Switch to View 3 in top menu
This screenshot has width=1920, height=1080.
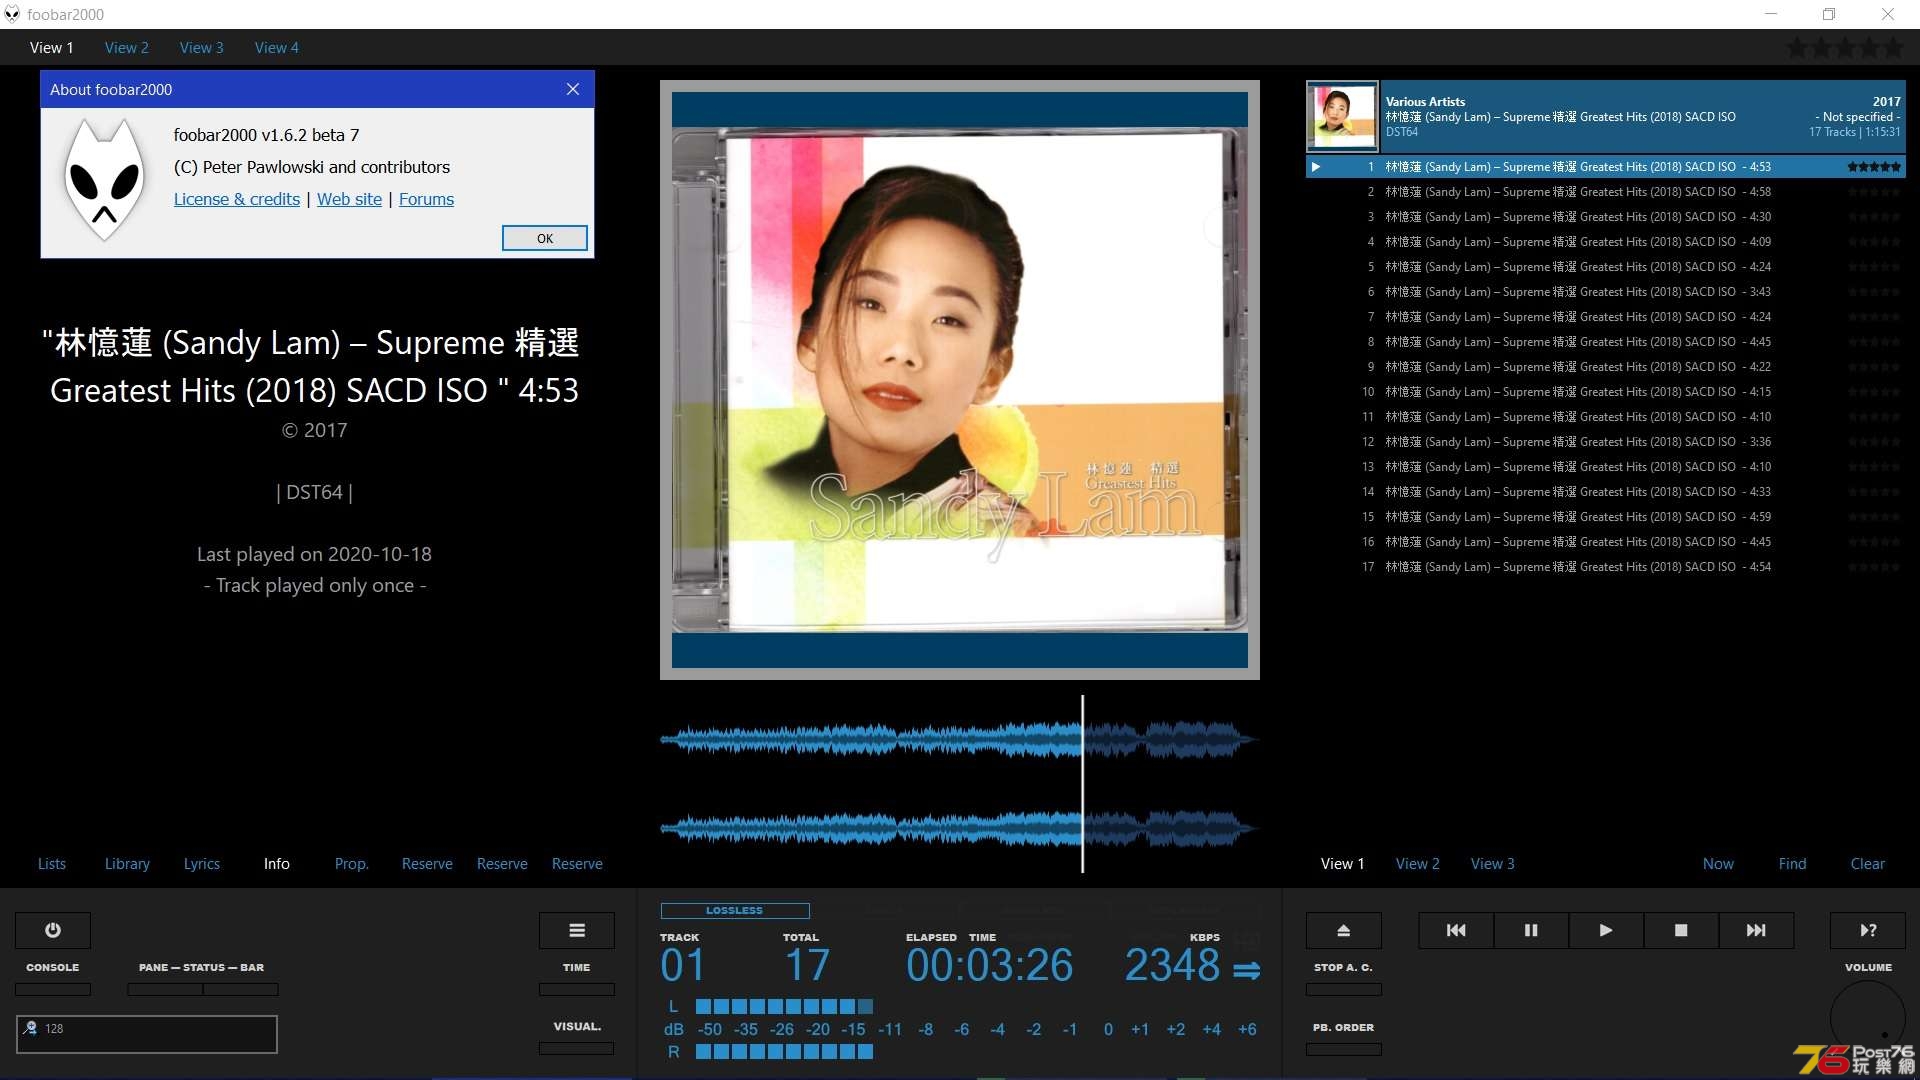201,47
